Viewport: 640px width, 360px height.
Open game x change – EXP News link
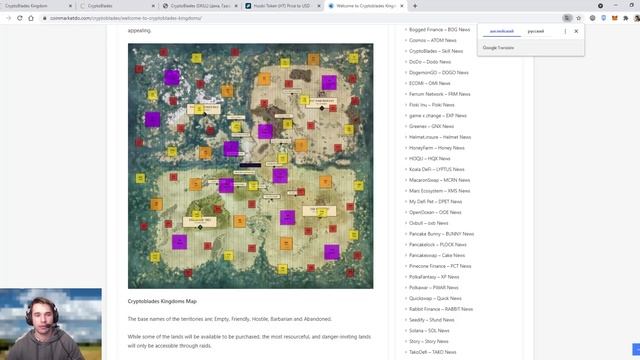[x=438, y=116]
